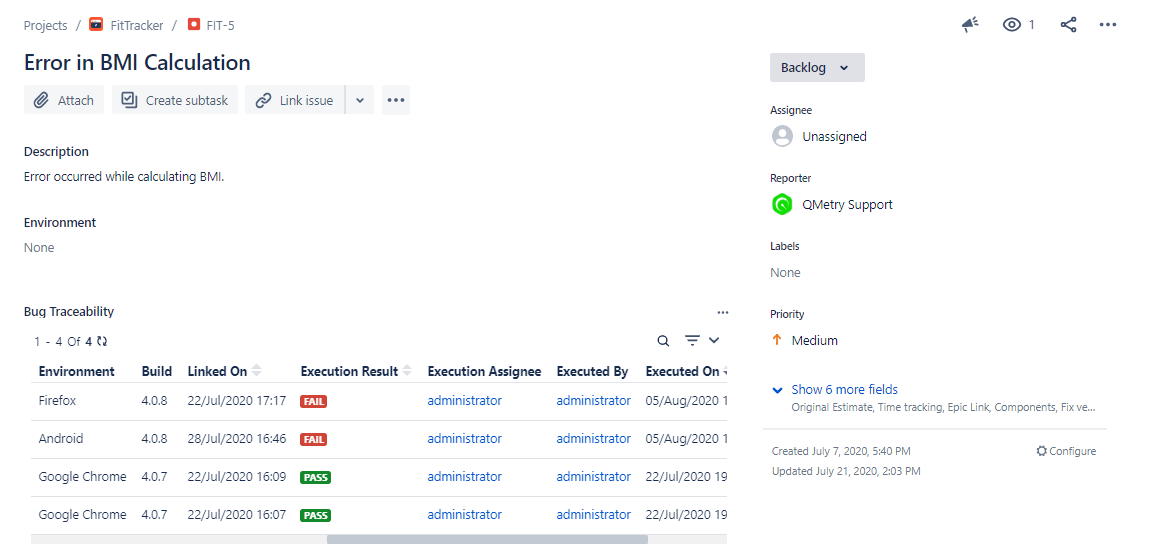Click description text Error occurred while calculating BMI
Image resolution: width=1157 pixels, height=551 pixels.
point(123,176)
